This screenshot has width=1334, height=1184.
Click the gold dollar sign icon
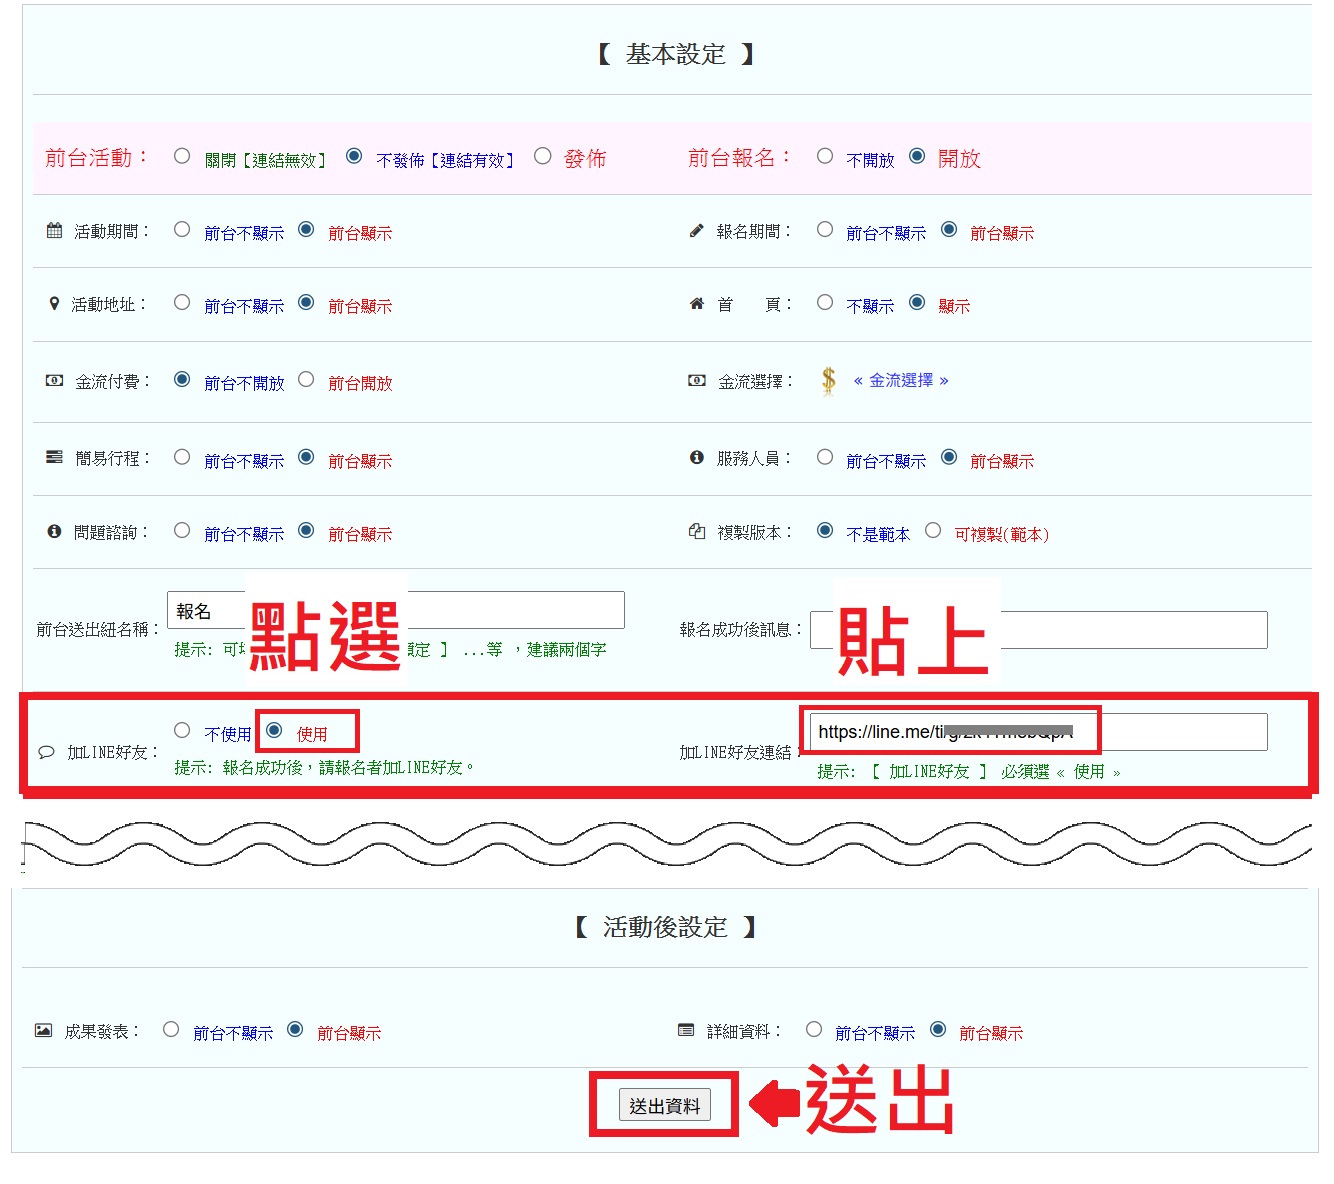pyautogui.click(x=828, y=381)
